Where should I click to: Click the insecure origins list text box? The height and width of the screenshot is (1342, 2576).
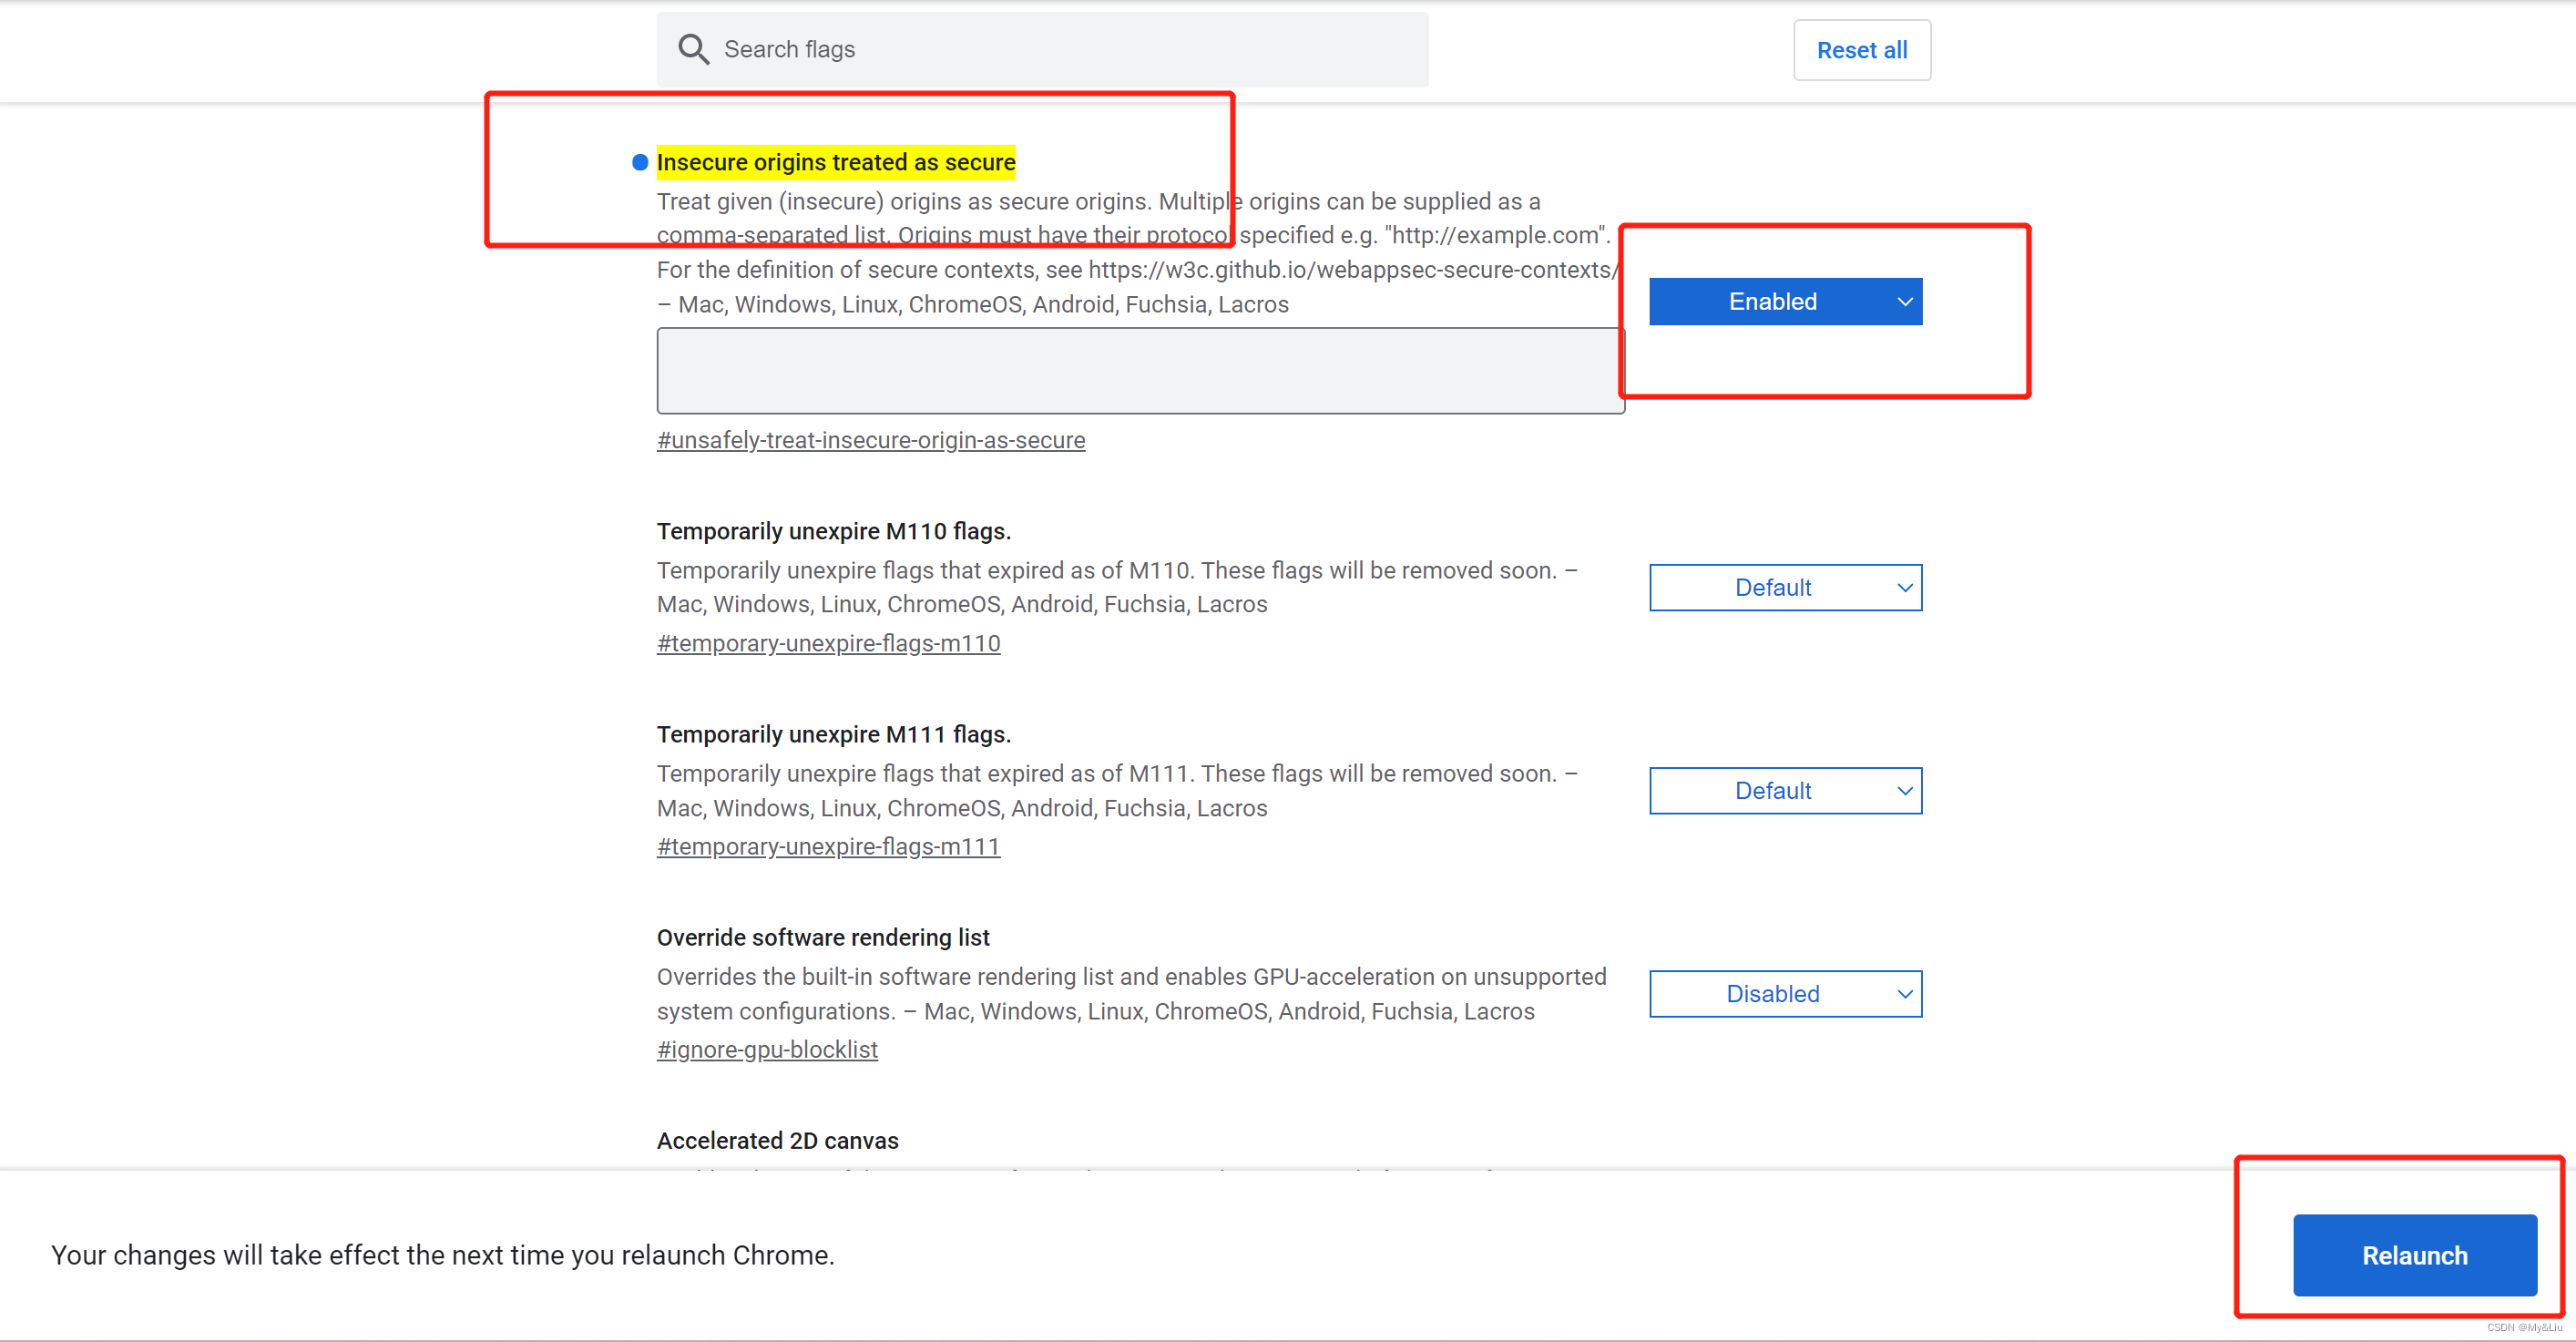pos(1139,371)
